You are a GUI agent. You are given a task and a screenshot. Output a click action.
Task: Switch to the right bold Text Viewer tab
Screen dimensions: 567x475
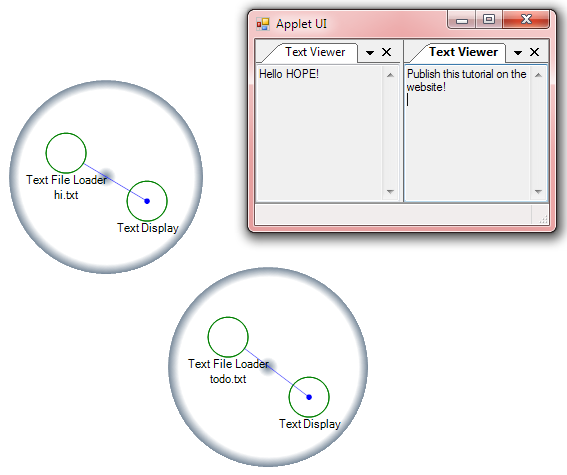(x=463, y=52)
